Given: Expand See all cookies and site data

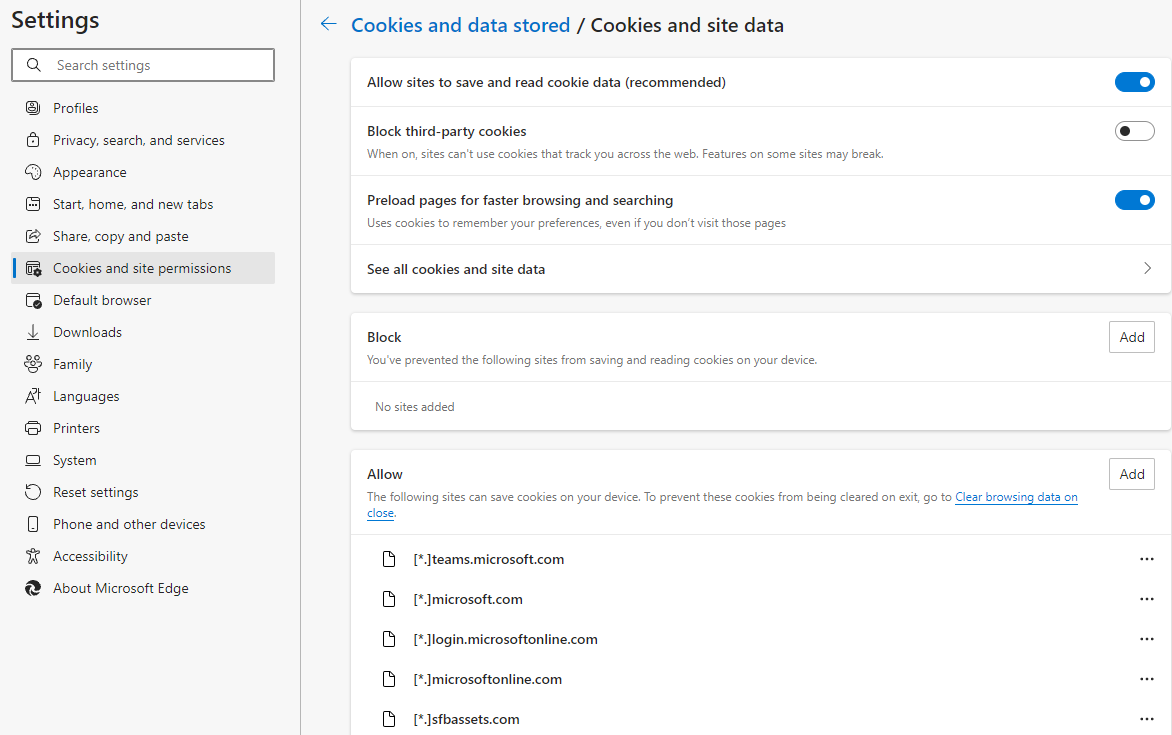Looking at the screenshot, I should tap(1147, 269).
